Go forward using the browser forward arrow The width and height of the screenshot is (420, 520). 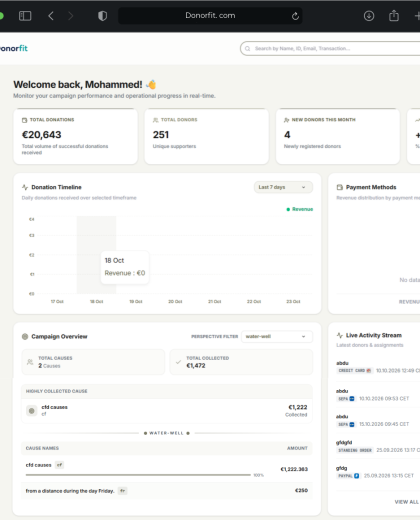click(x=70, y=16)
